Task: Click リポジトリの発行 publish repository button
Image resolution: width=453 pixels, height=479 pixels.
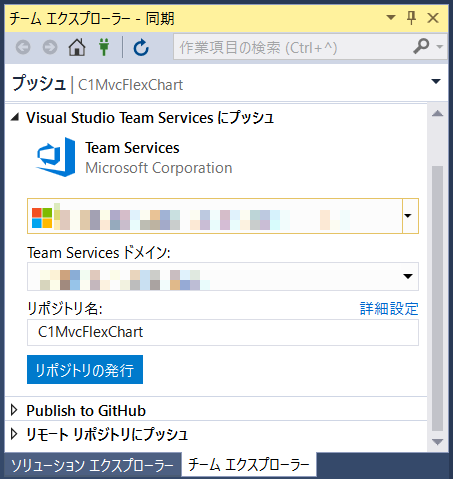Action: (85, 370)
